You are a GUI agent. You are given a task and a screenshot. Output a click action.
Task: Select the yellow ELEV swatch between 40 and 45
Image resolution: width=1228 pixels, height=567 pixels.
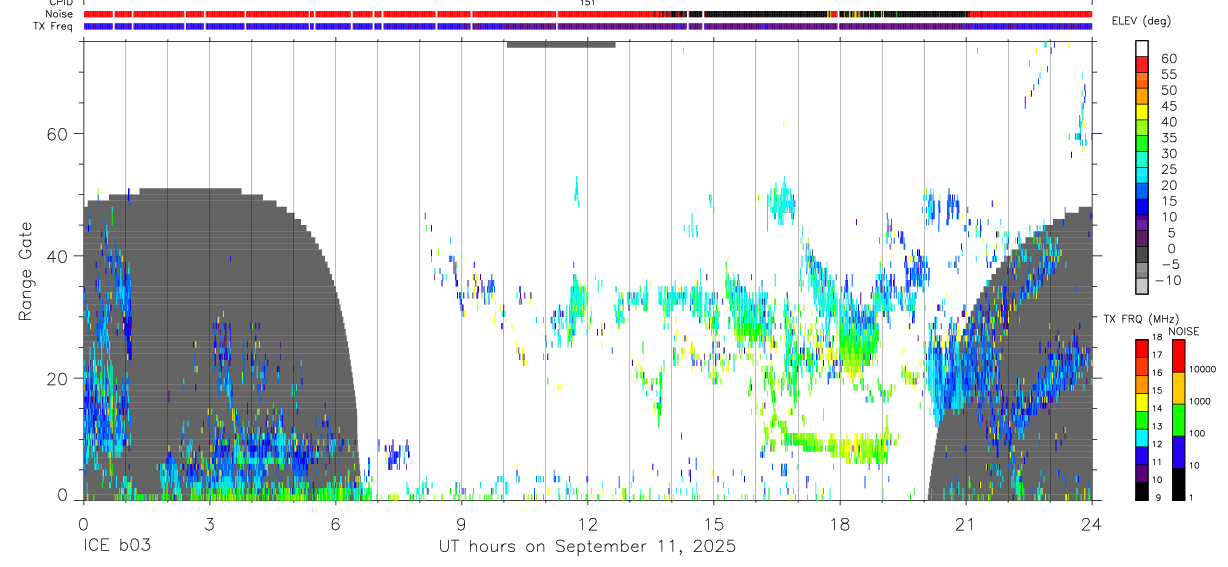click(1142, 113)
